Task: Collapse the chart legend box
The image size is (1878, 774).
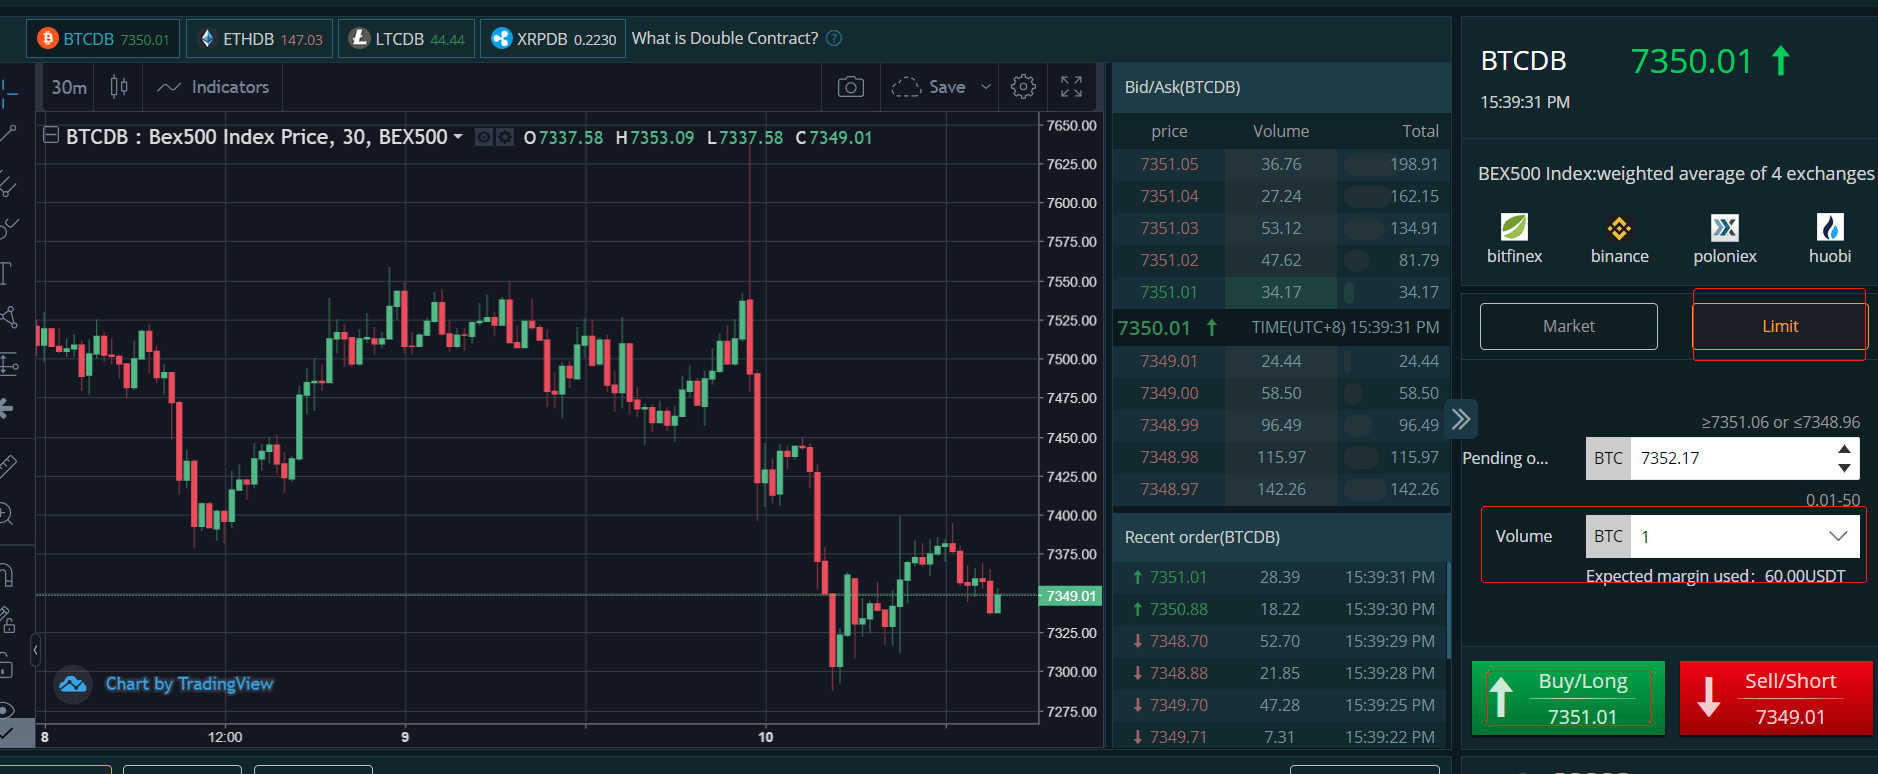Action: tap(51, 135)
